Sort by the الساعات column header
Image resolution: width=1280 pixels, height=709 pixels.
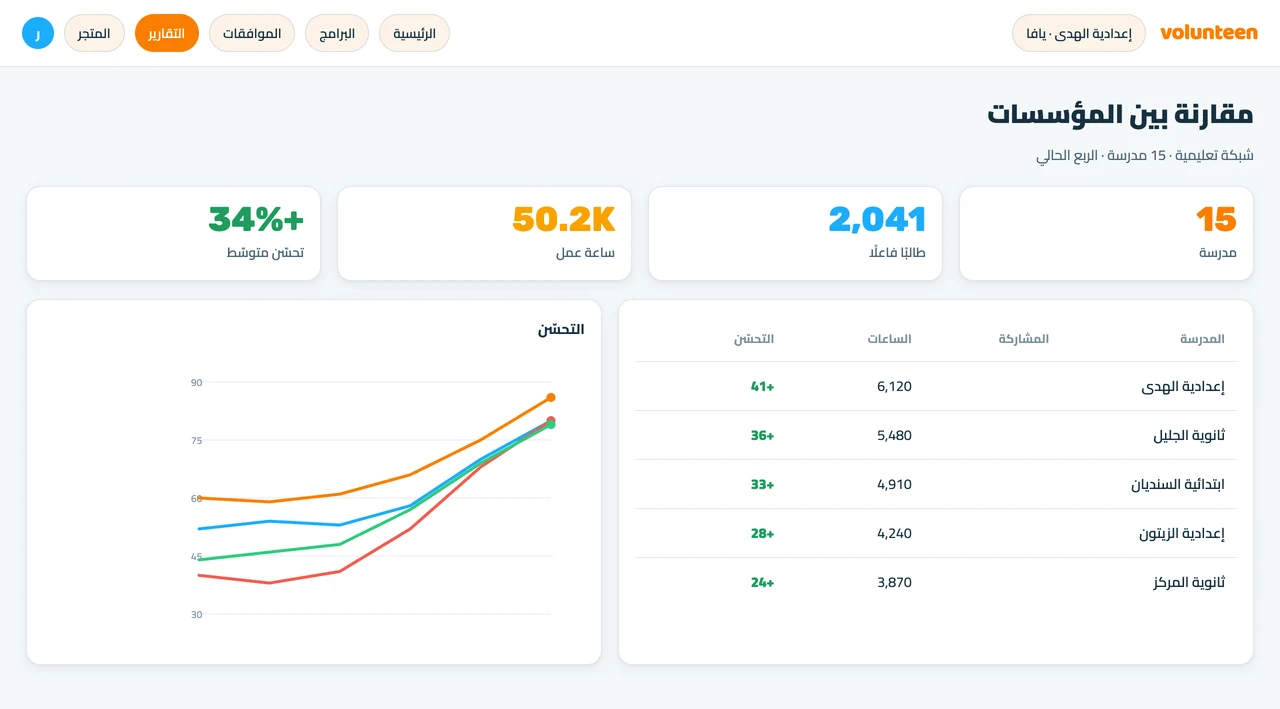[889, 339]
